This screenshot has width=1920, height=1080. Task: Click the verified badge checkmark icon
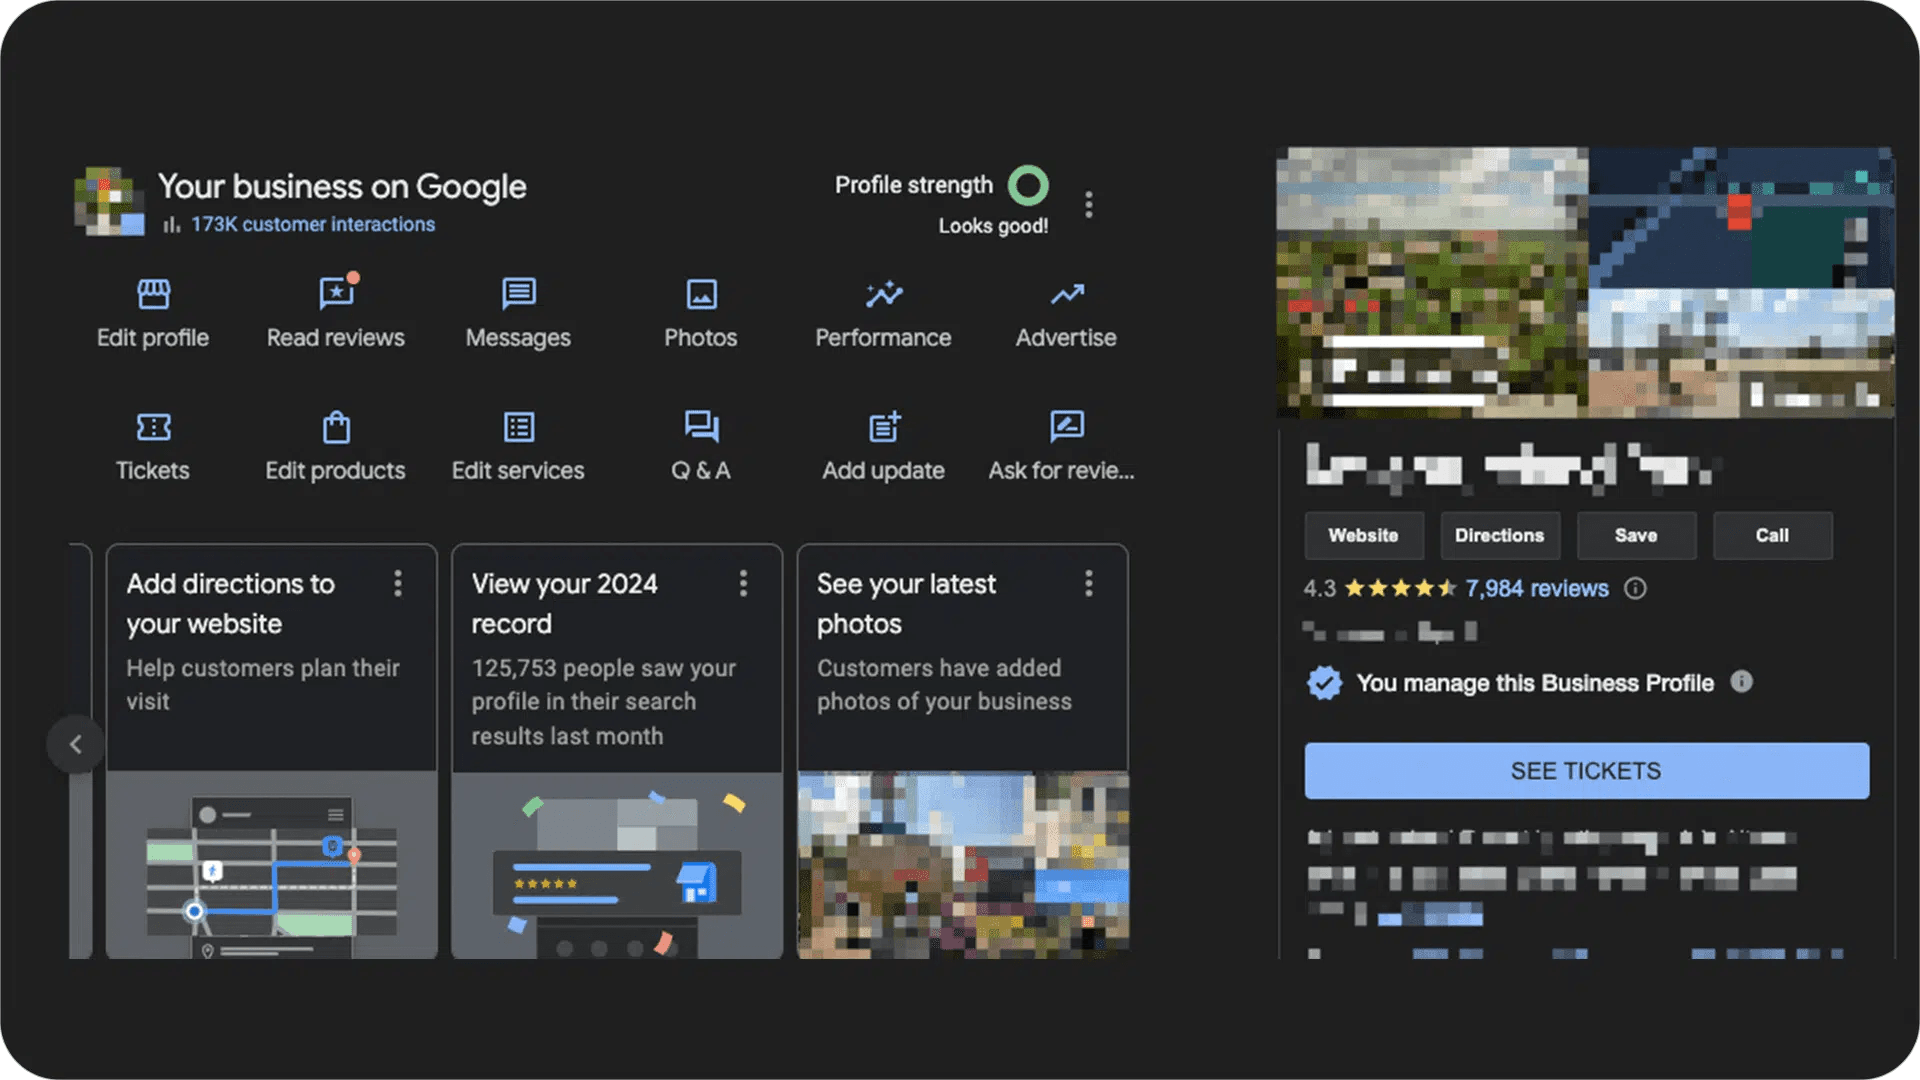pos(1325,683)
